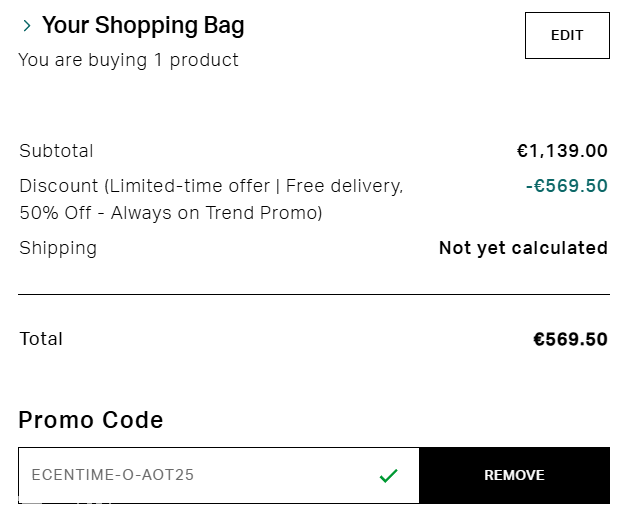Image resolution: width=640 pixels, height=518 pixels.
Task: Click the Promo Code heading
Action: click(x=90, y=420)
